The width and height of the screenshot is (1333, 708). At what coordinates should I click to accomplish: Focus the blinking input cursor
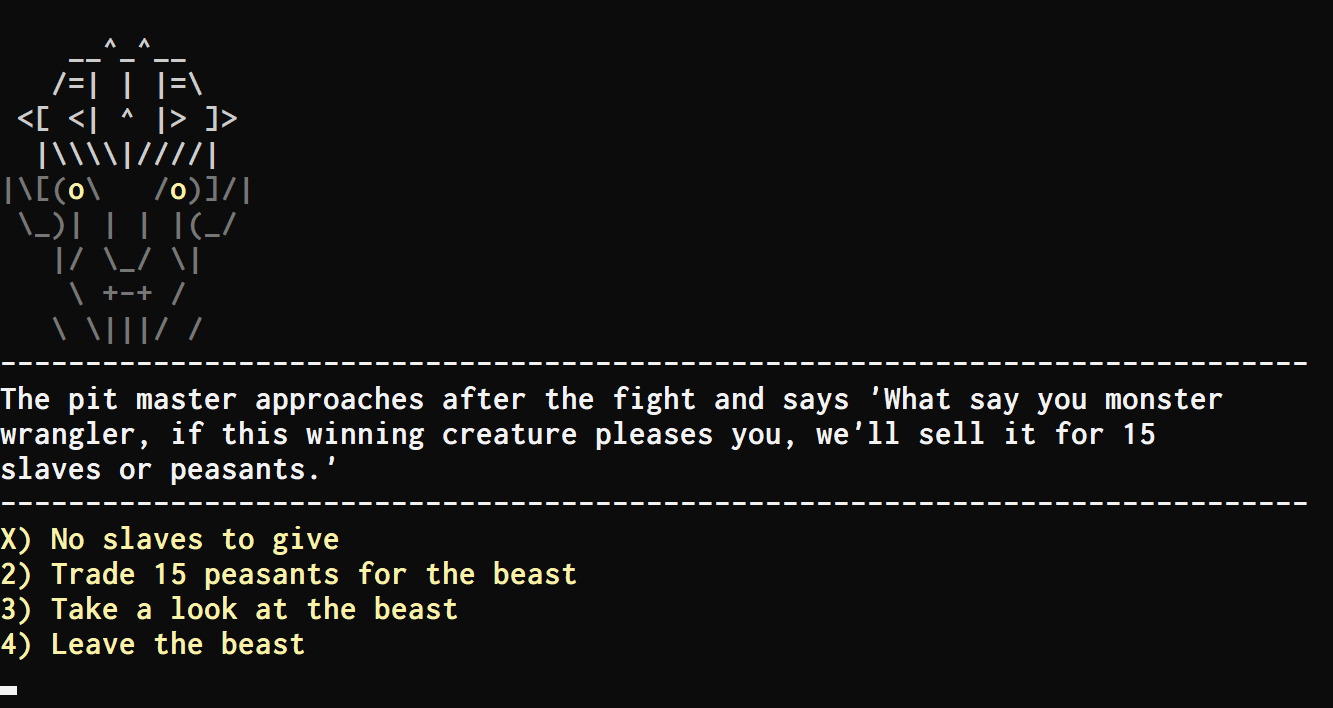9,689
